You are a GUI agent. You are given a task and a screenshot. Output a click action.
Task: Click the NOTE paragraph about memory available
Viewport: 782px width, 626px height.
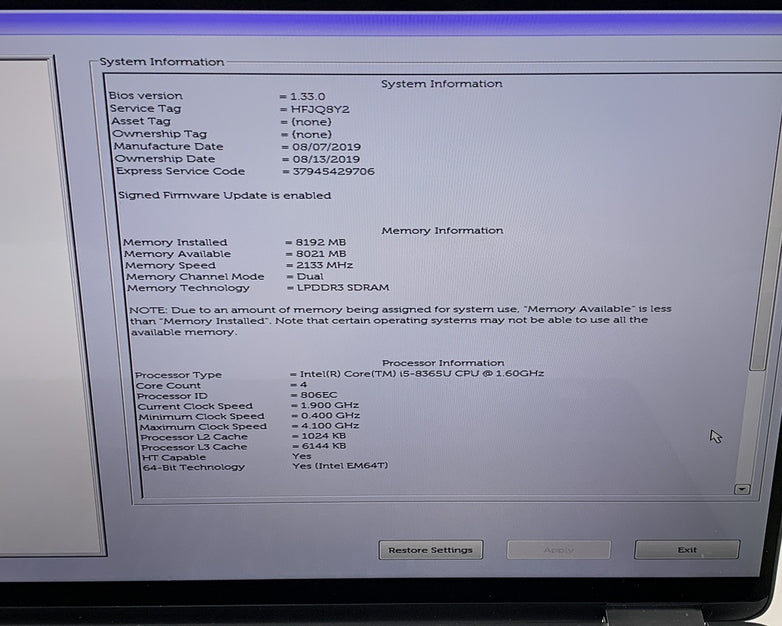400,320
